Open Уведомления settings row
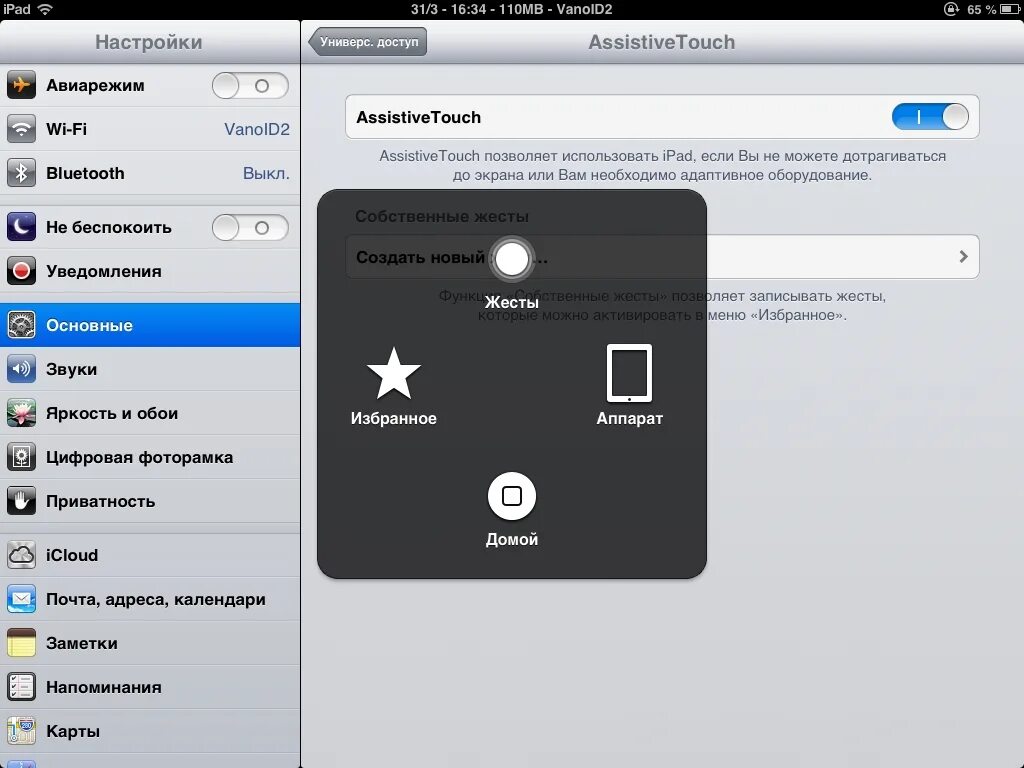This screenshot has width=1024, height=768. [x=150, y=271]
